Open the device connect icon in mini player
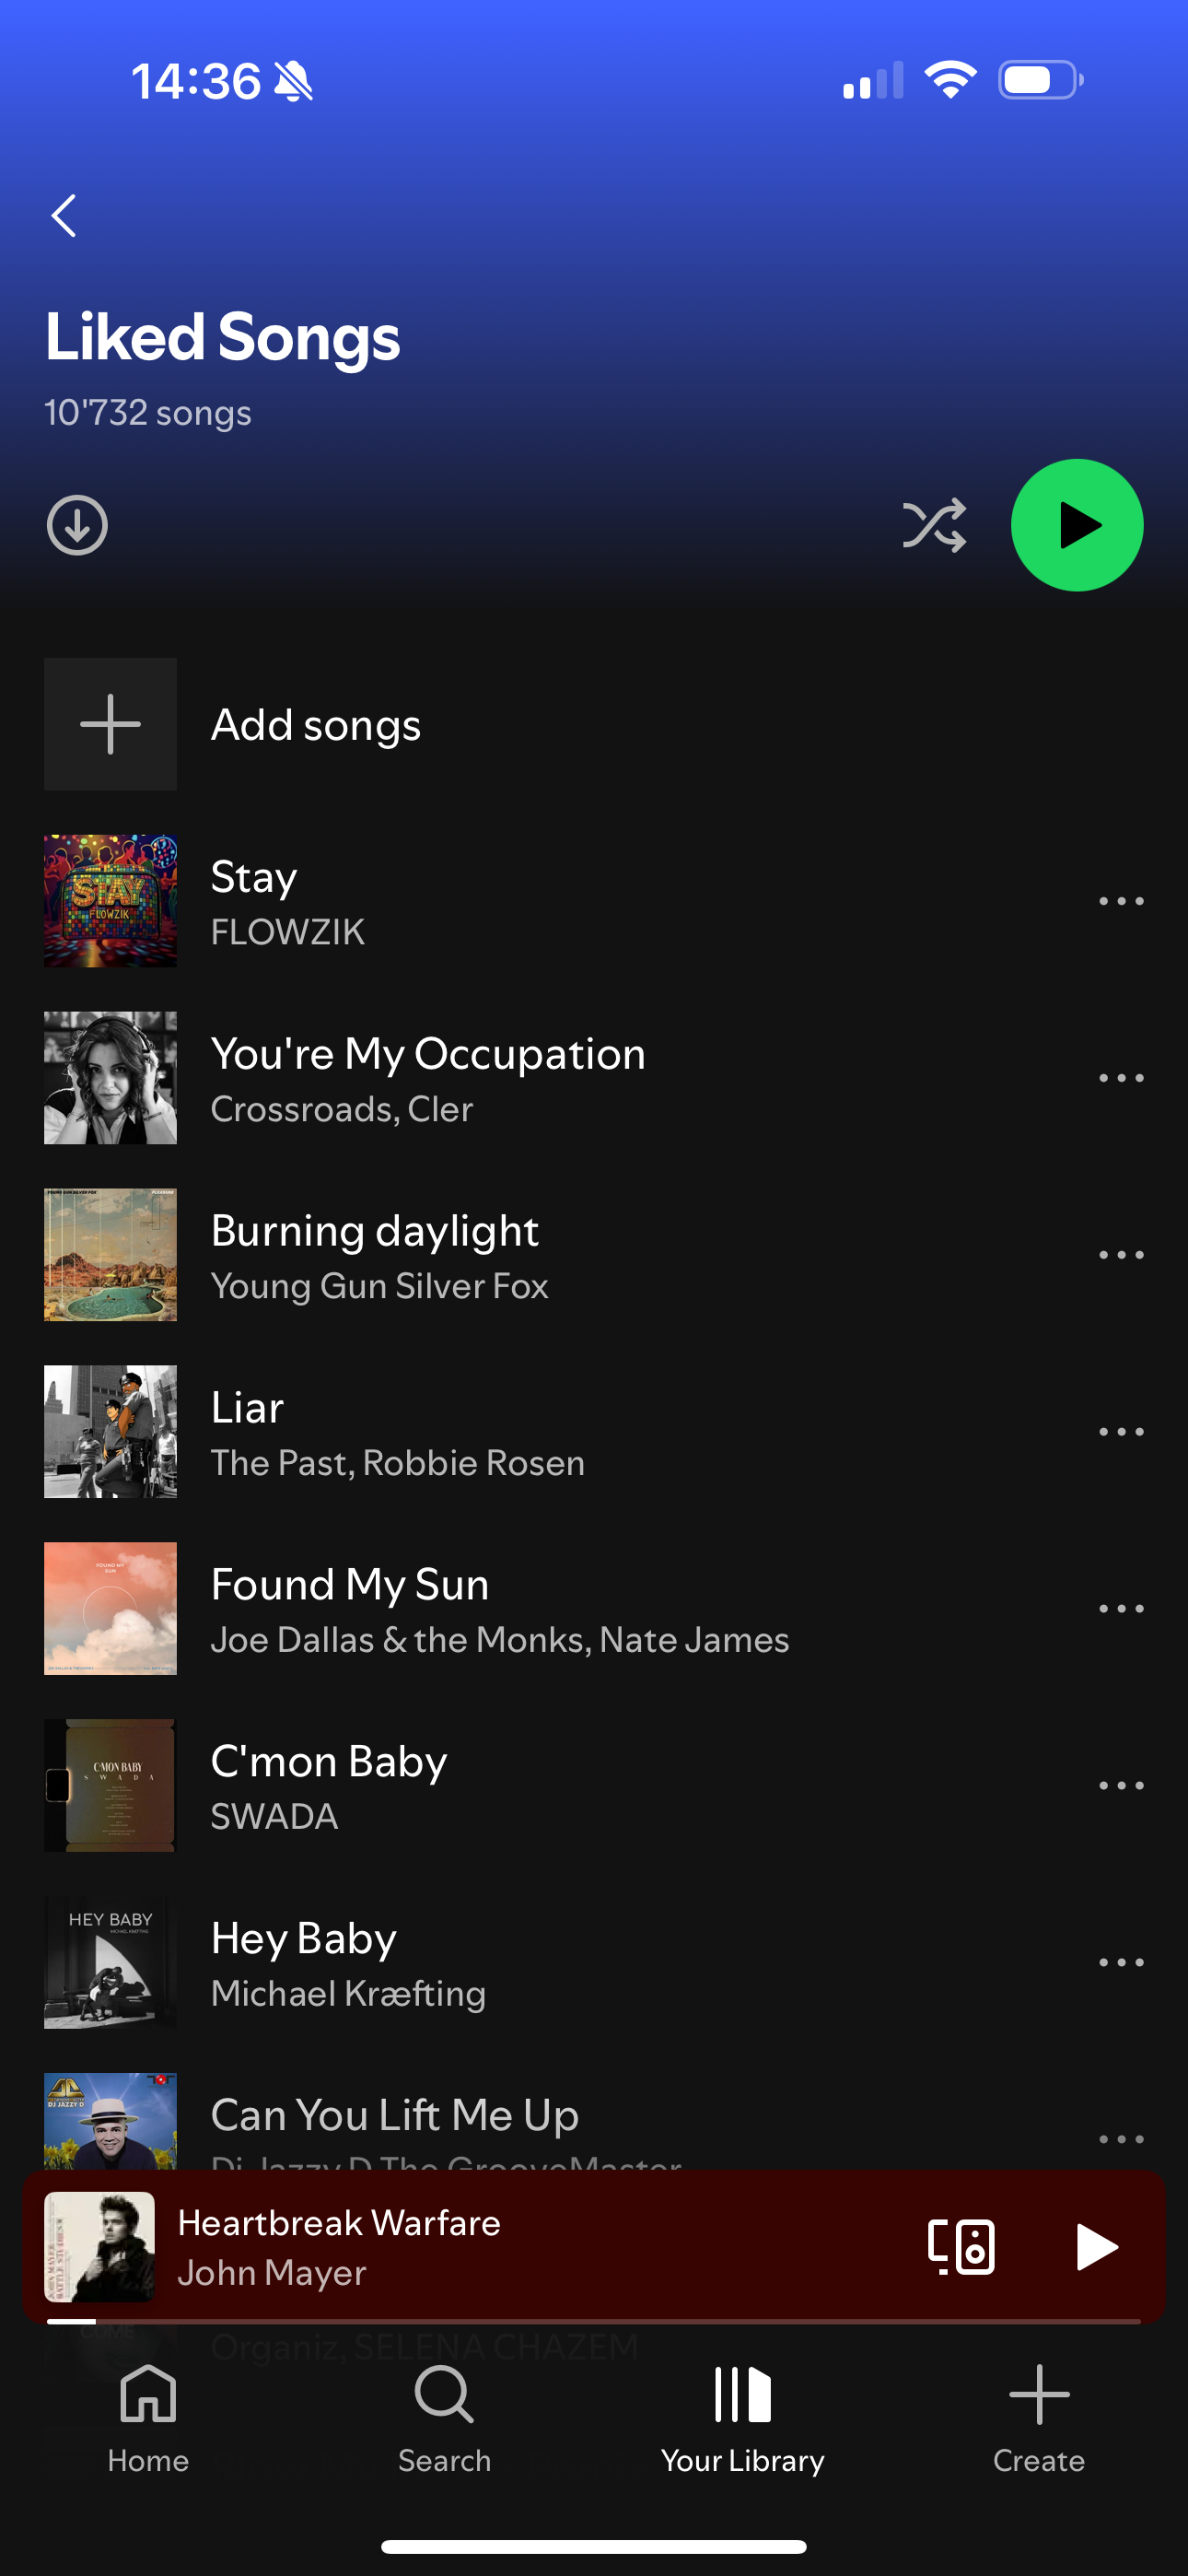The image size is (1188, 2576). (961, 2247)
